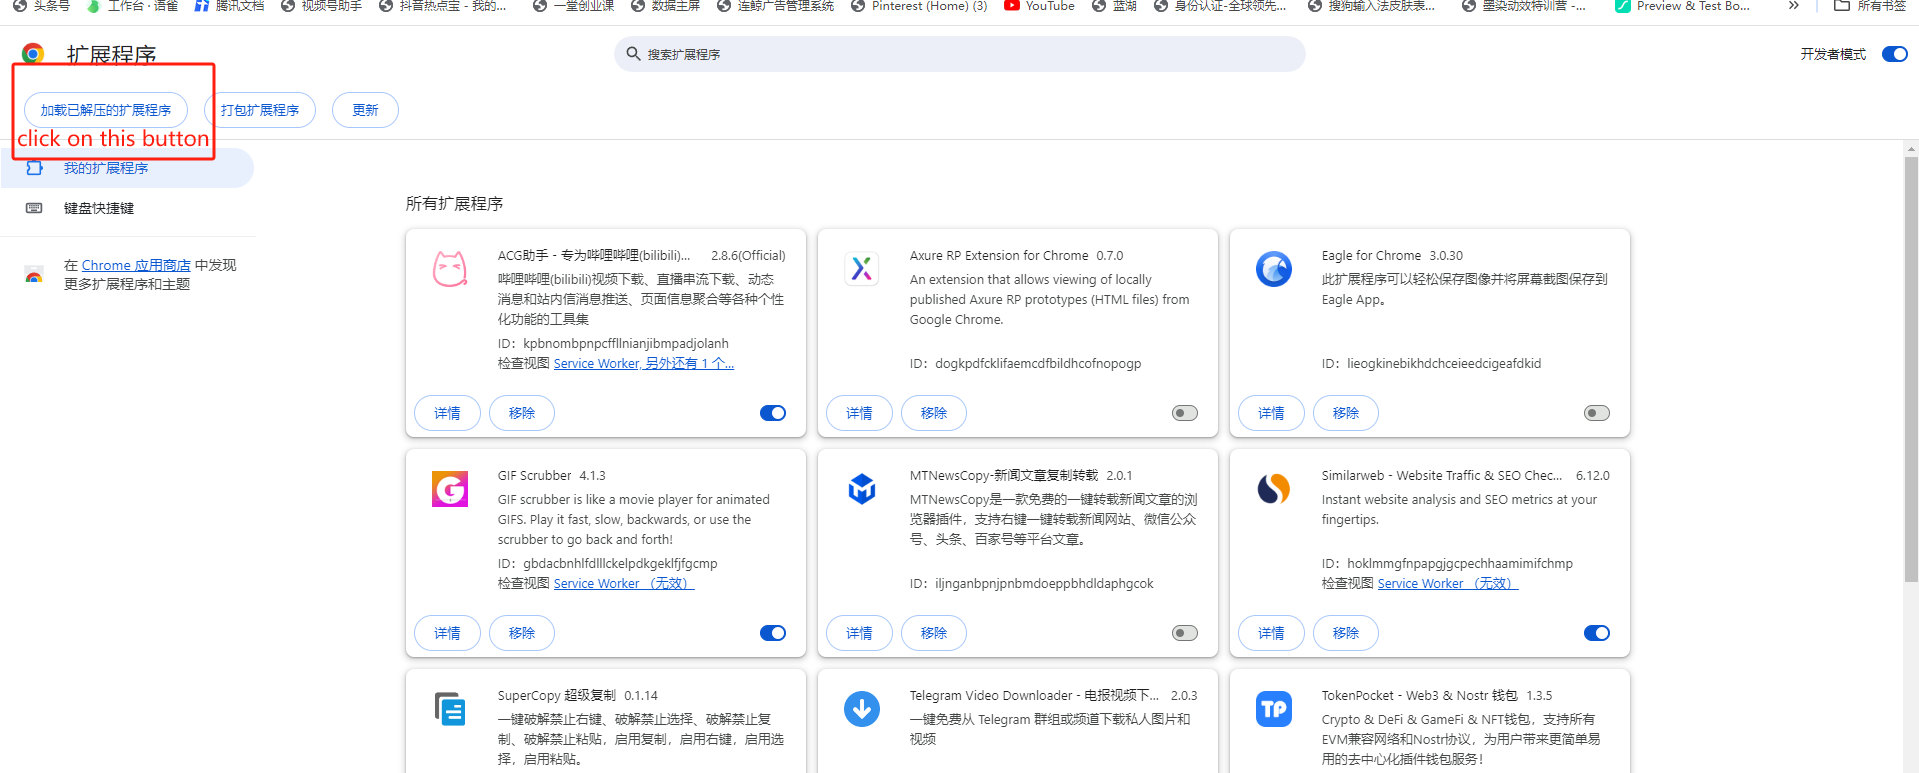Viewport: 1919px width, 773px height.
Task: Select 我的扩展程序 in the sidebar
Action: coord(127,168)
